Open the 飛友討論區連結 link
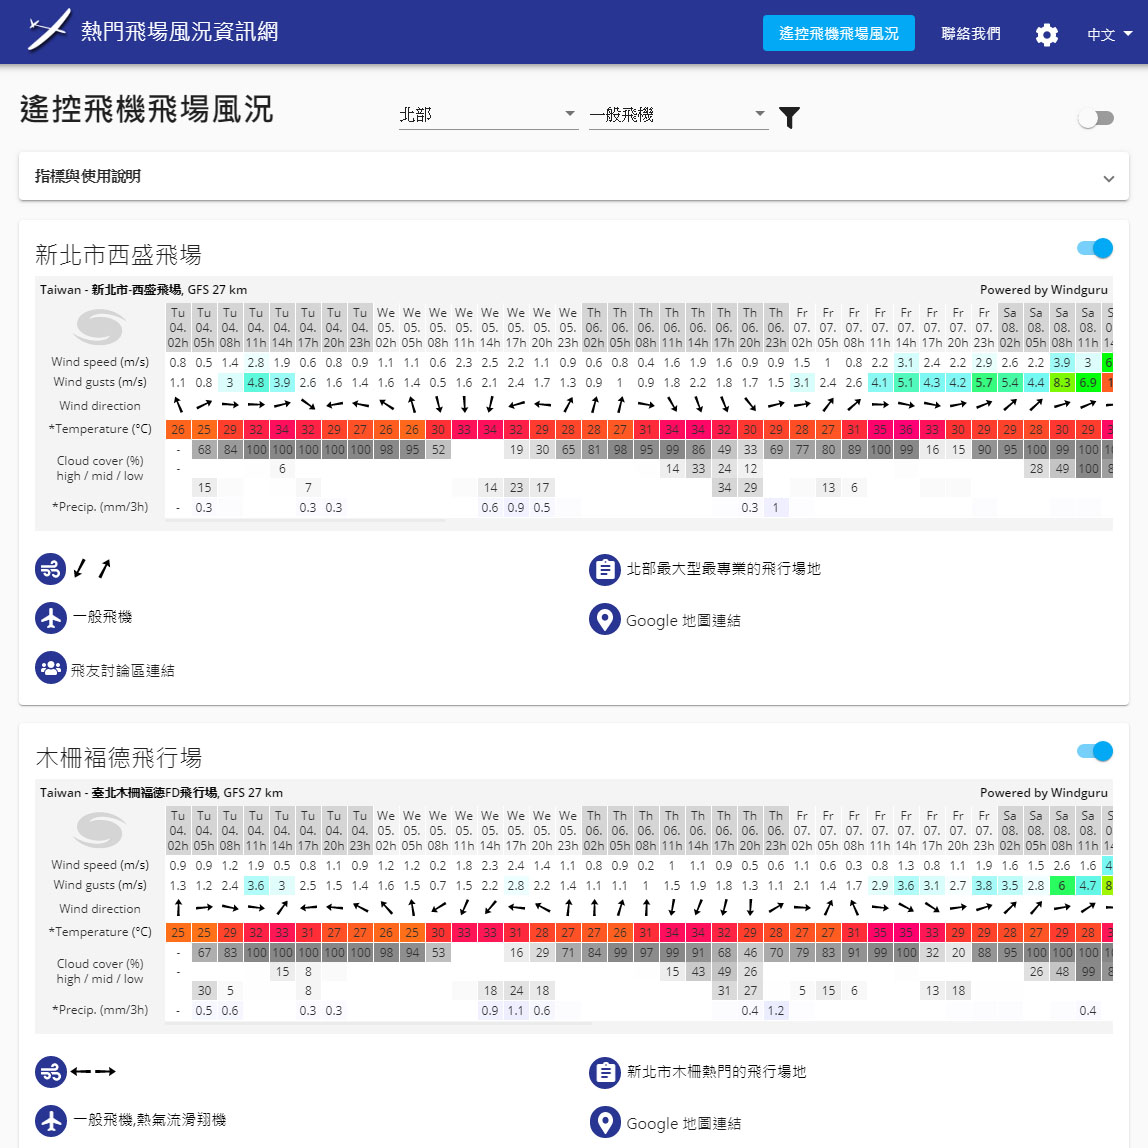The width and height of the screenshot is (1148, 1148). coord(122,670)
